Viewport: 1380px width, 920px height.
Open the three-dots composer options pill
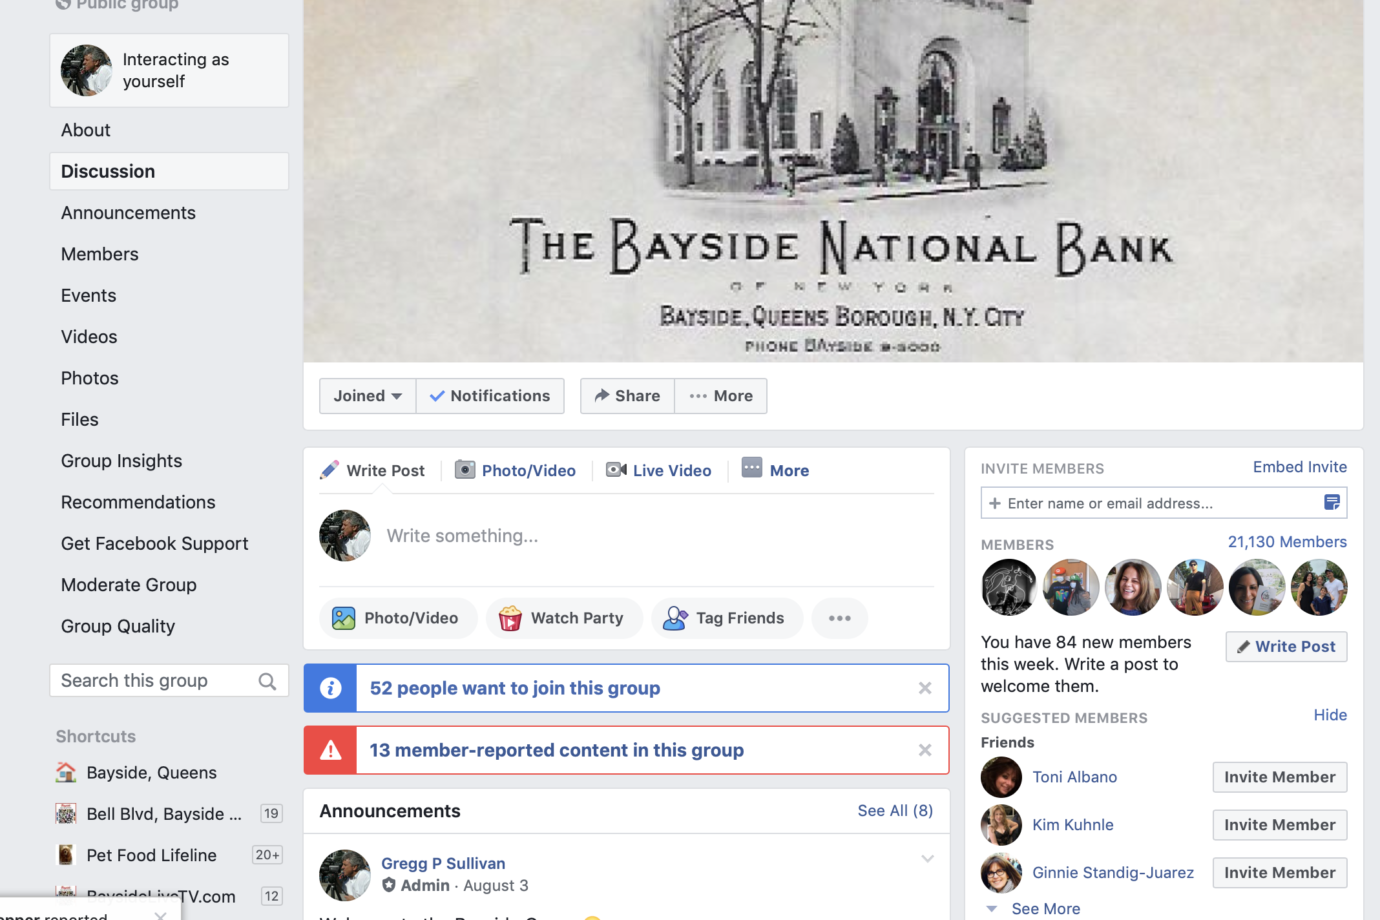[840, 618]
